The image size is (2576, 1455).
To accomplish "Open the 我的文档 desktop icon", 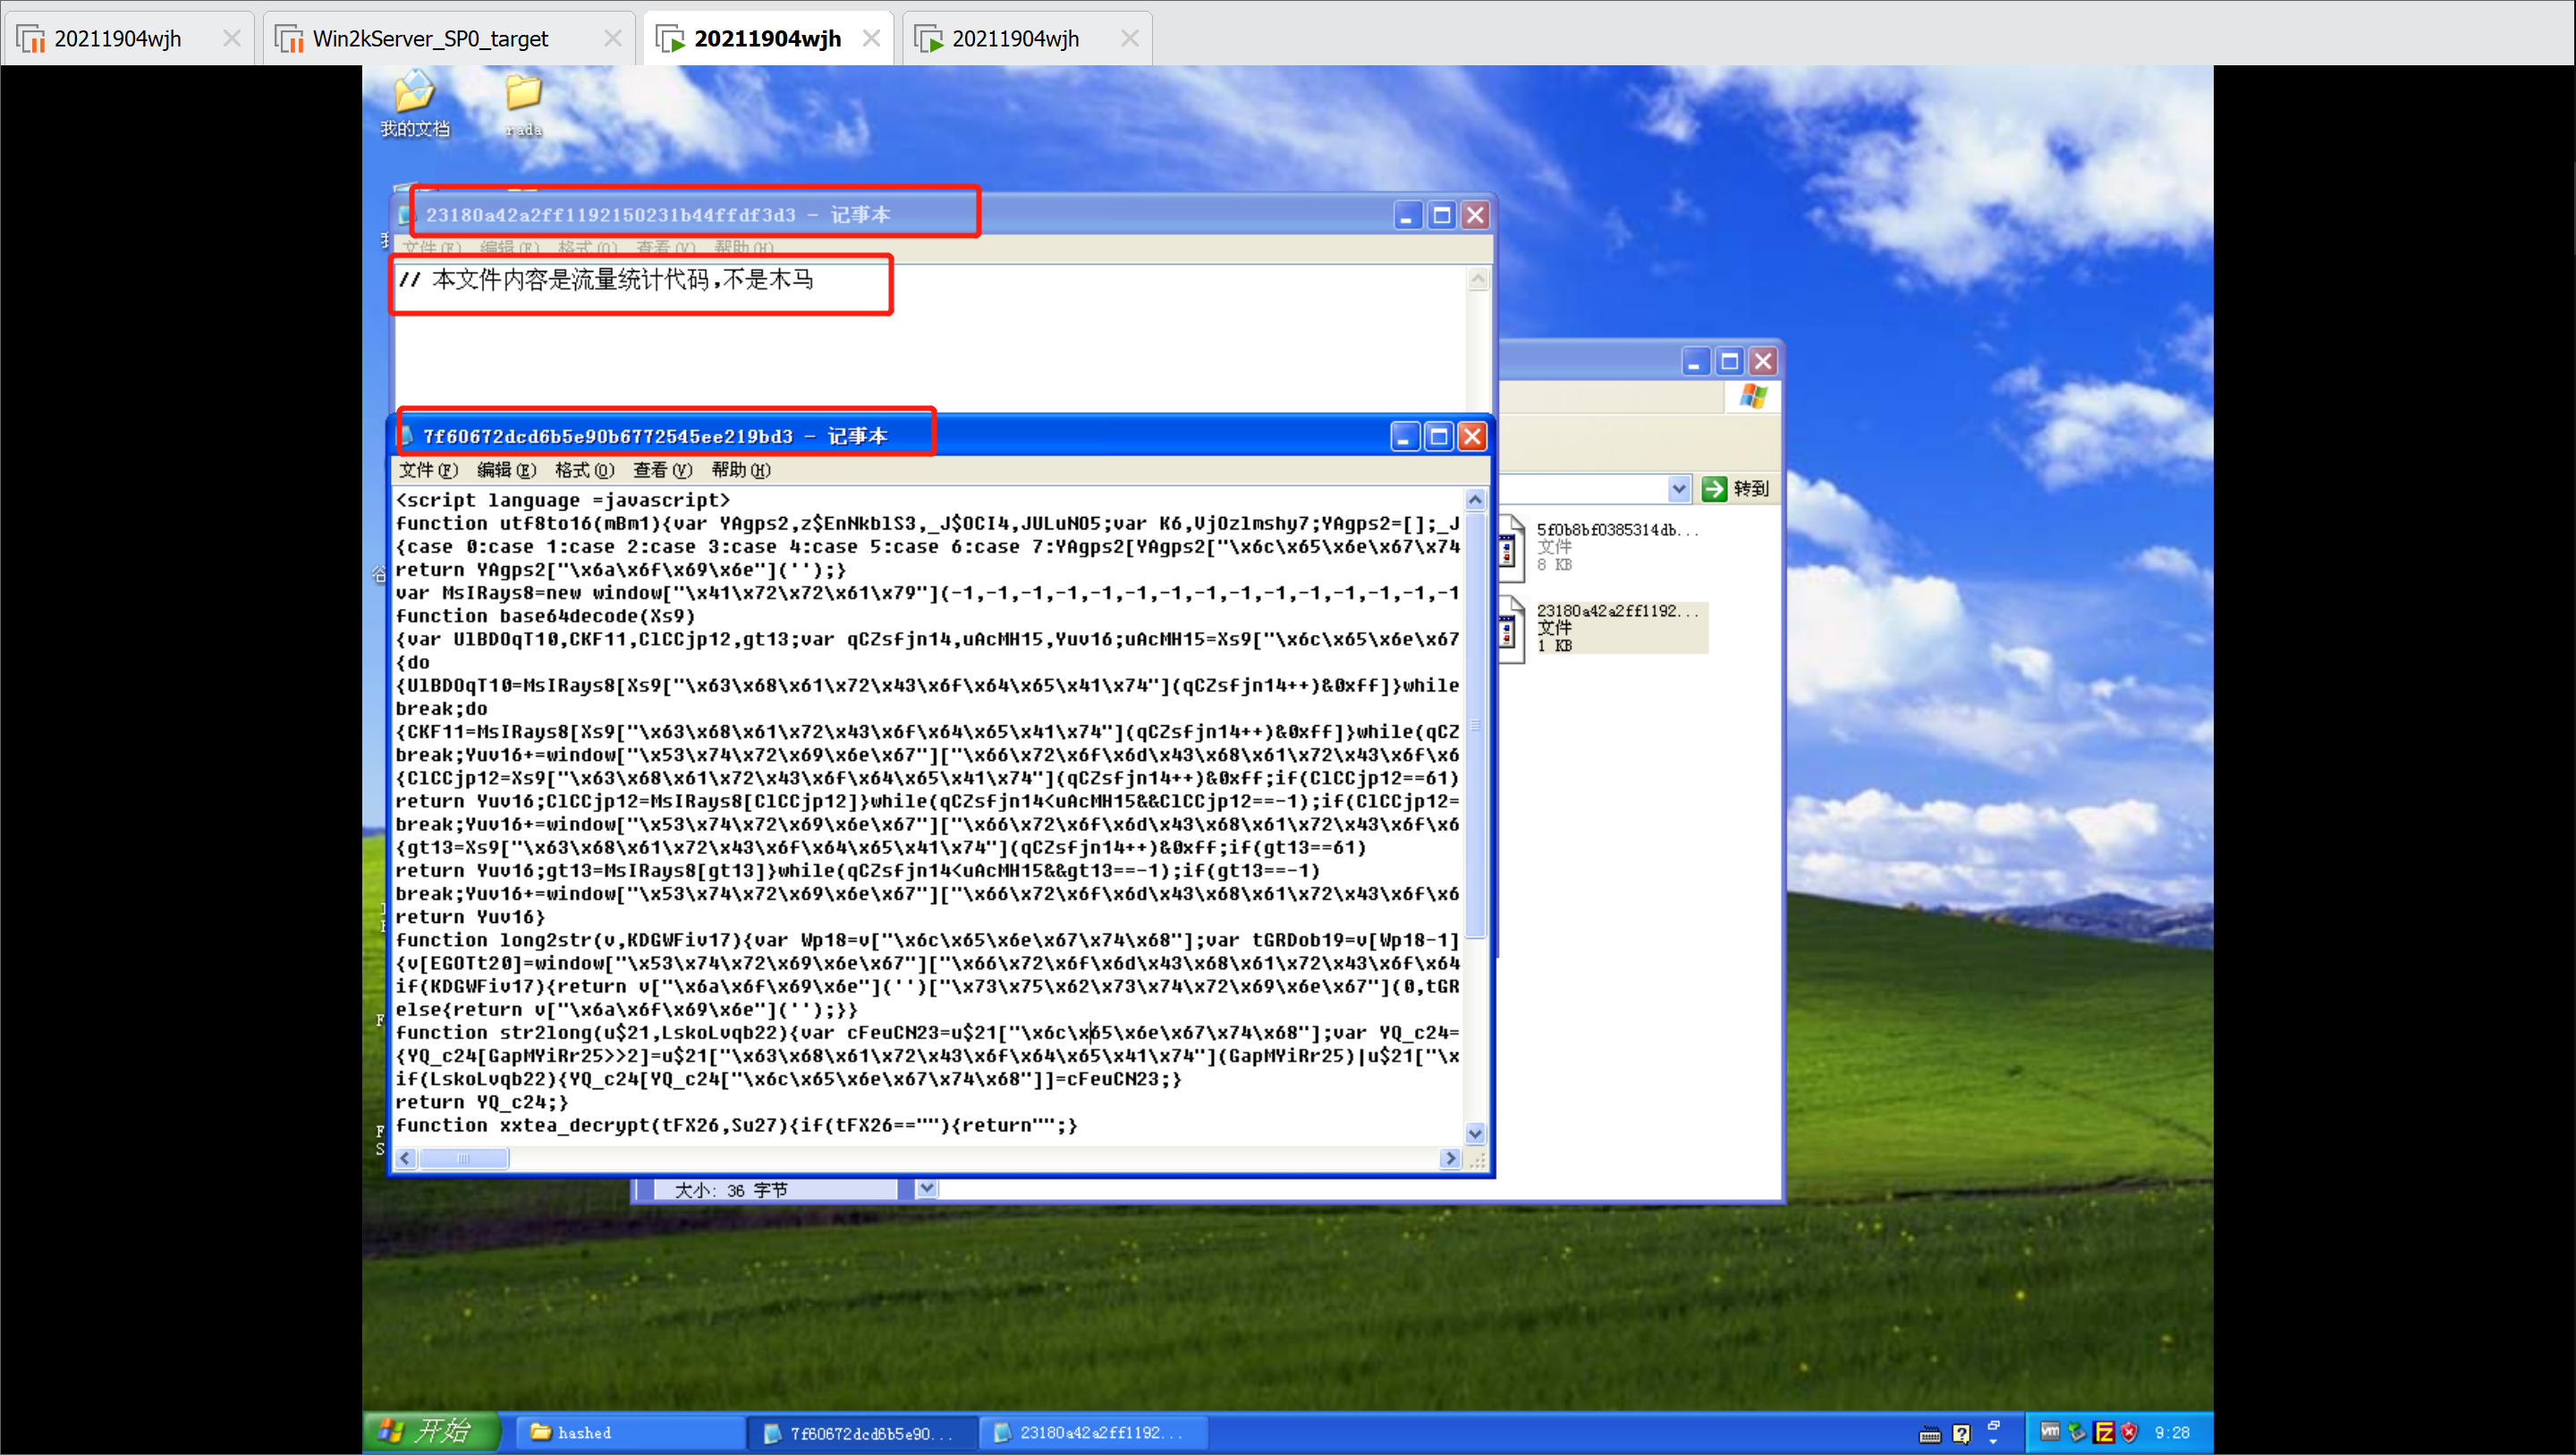I will [x=414, y=104].
